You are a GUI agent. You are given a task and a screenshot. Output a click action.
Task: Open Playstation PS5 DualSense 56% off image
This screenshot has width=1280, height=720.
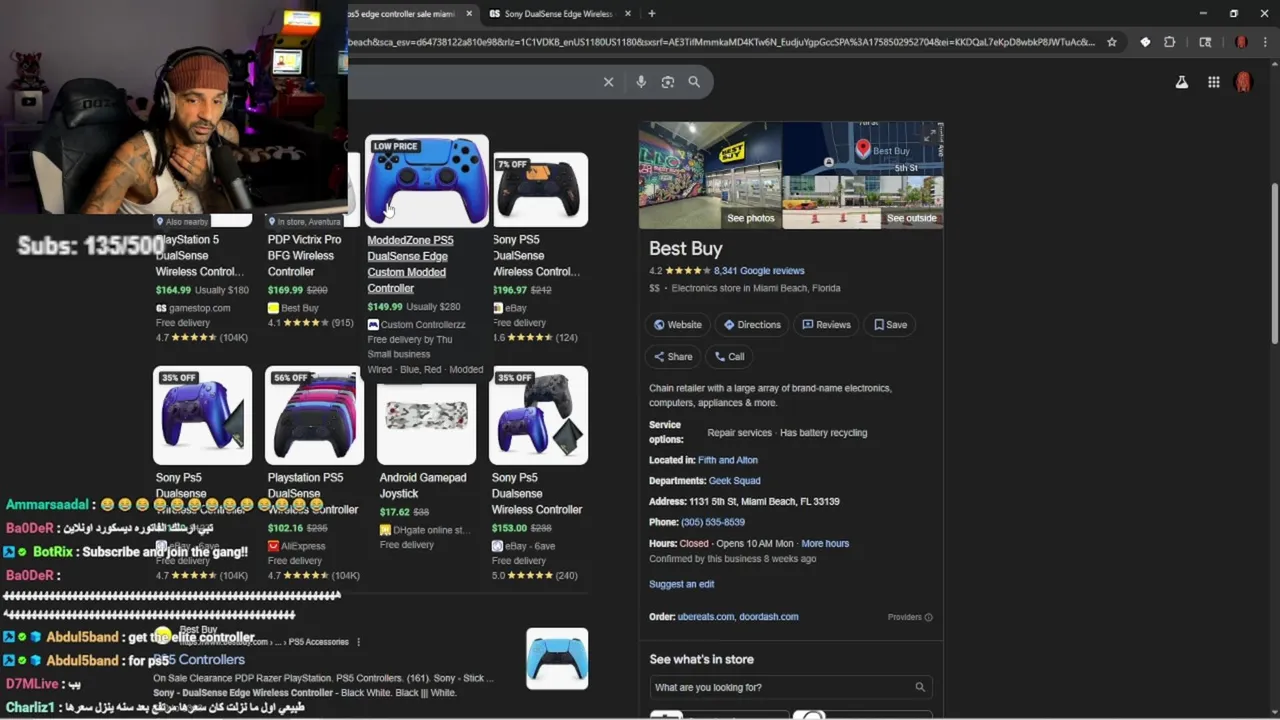click(314, 415)
